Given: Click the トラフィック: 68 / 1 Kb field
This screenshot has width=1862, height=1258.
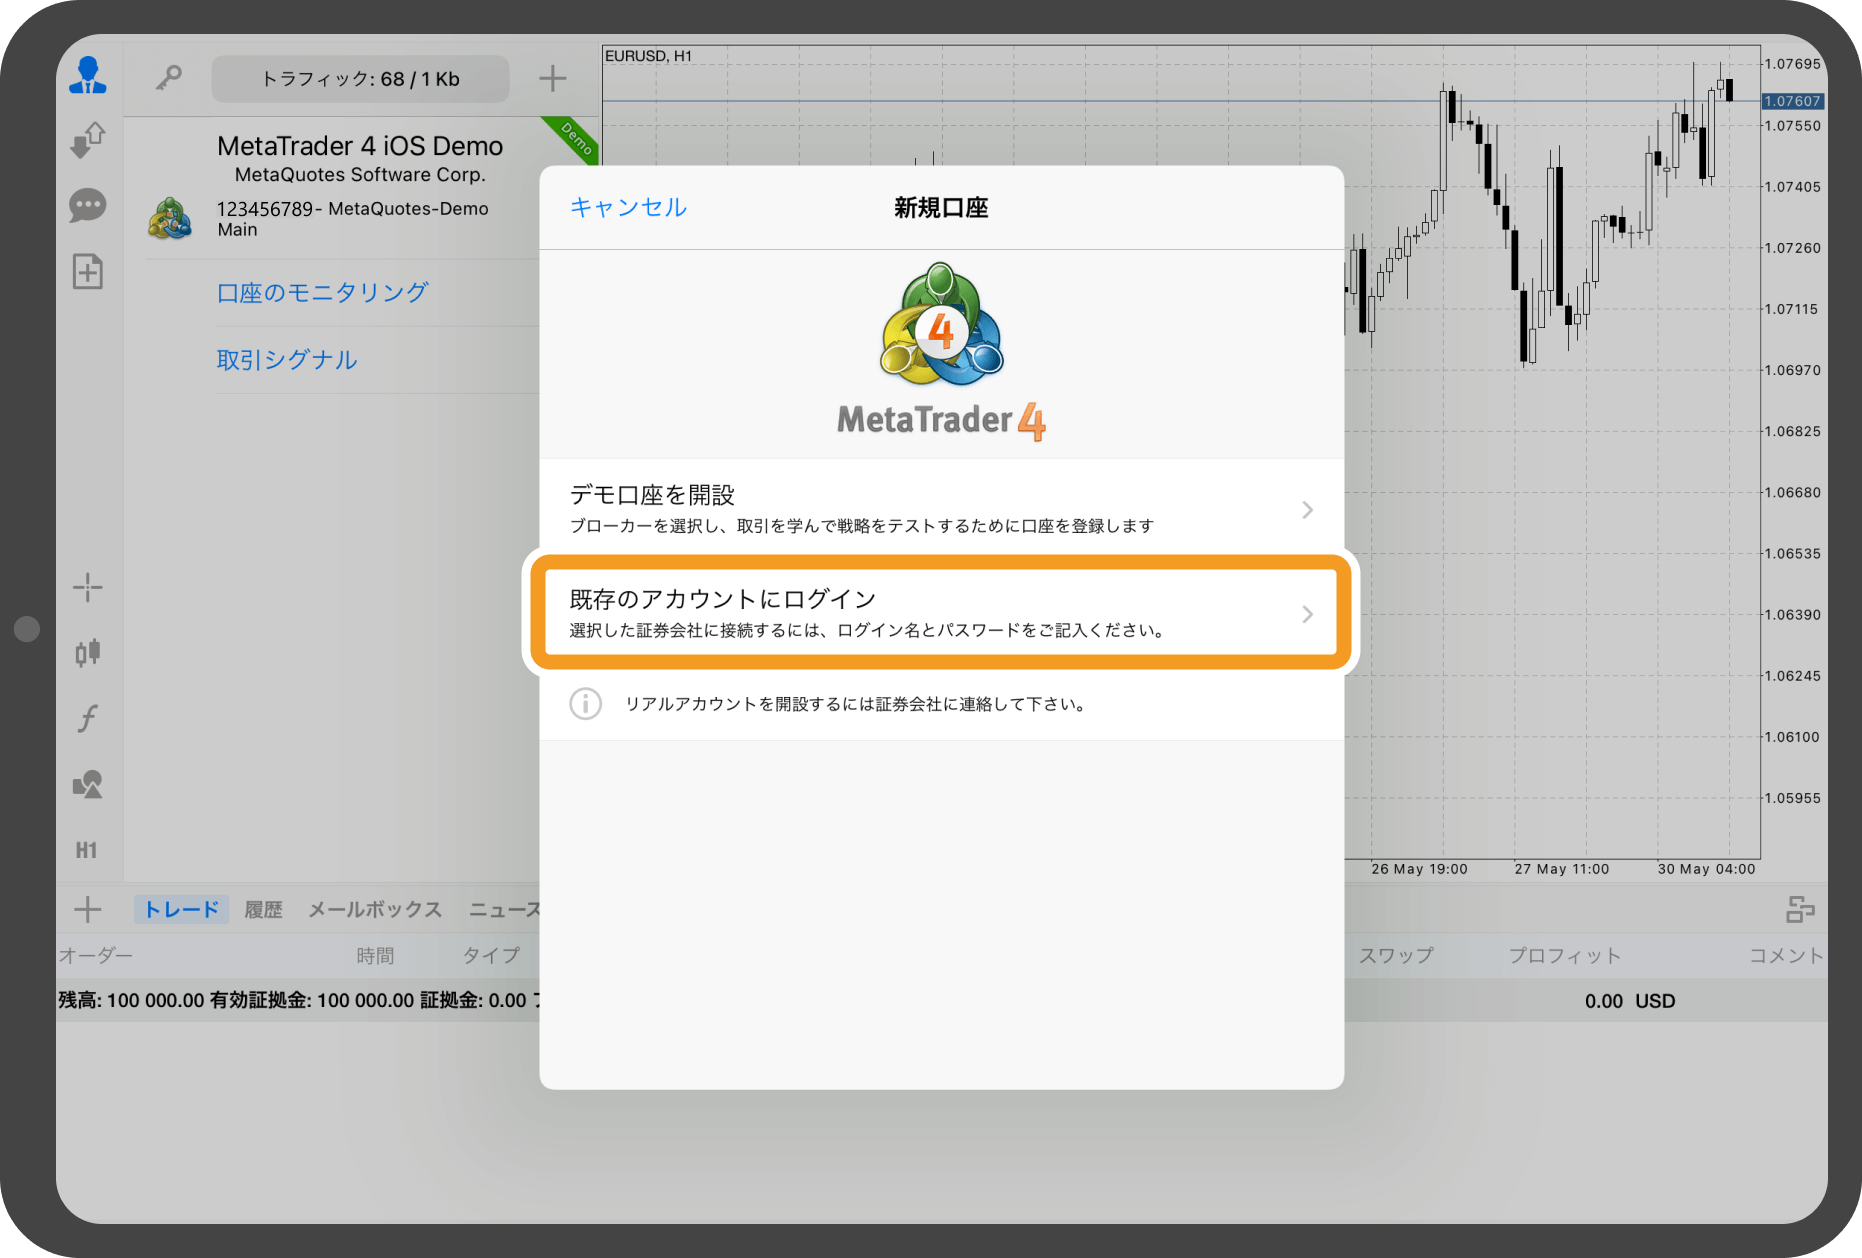Looking at the screenshot, I should tap(360, 79).
